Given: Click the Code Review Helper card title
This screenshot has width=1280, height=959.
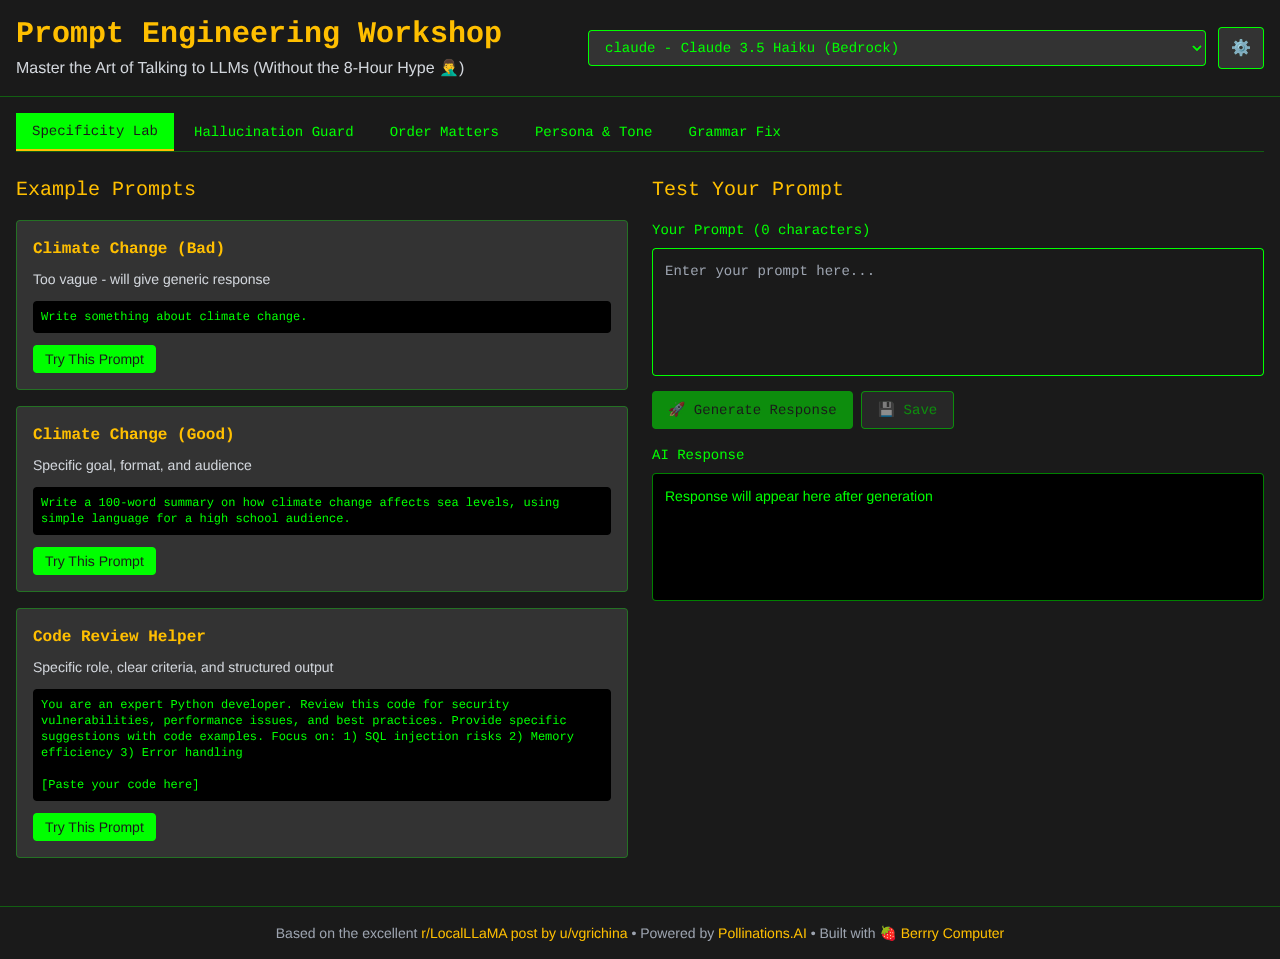Looking at the screenshot, I should click(x=119, y=636).
